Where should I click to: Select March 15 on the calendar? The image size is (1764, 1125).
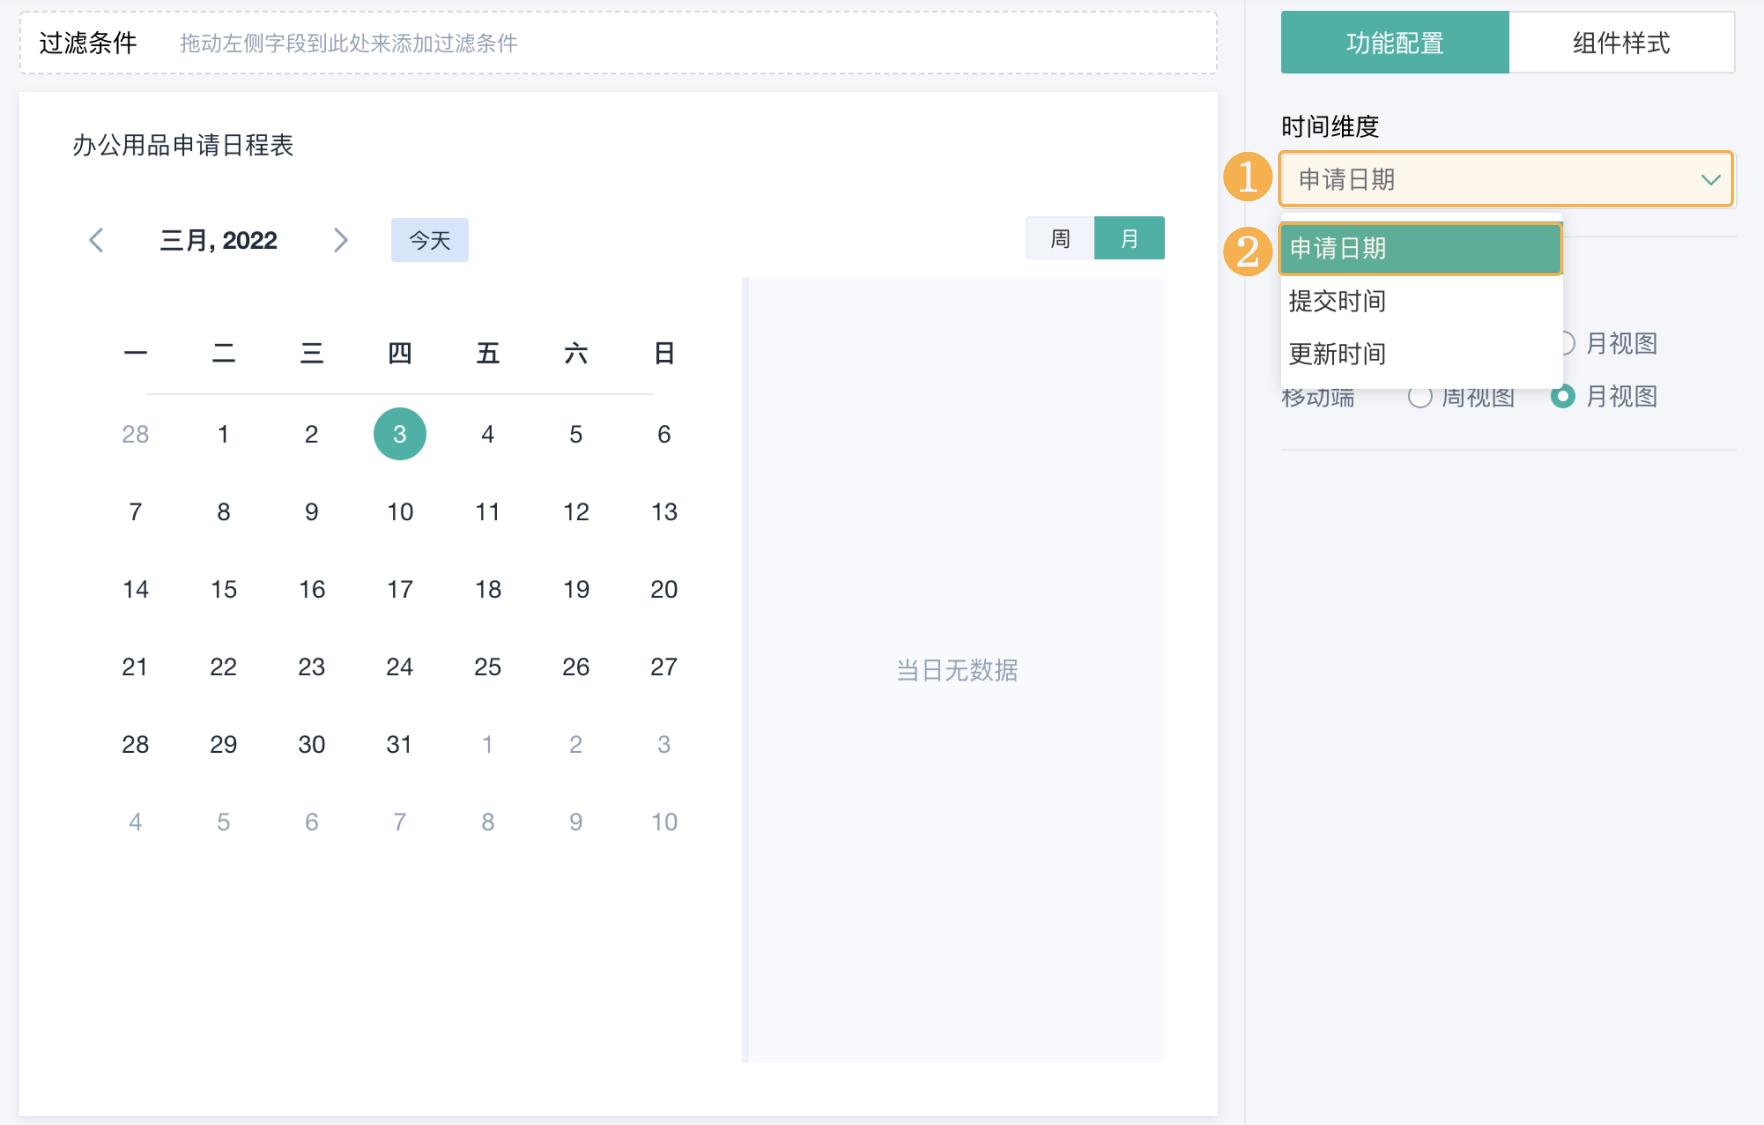[x=224, y=589]
